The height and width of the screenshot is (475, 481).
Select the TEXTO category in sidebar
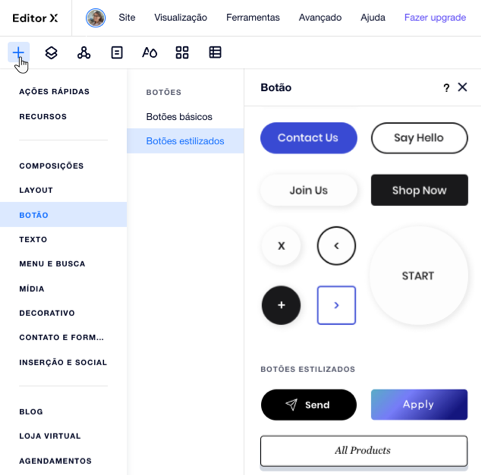[33, 239]
